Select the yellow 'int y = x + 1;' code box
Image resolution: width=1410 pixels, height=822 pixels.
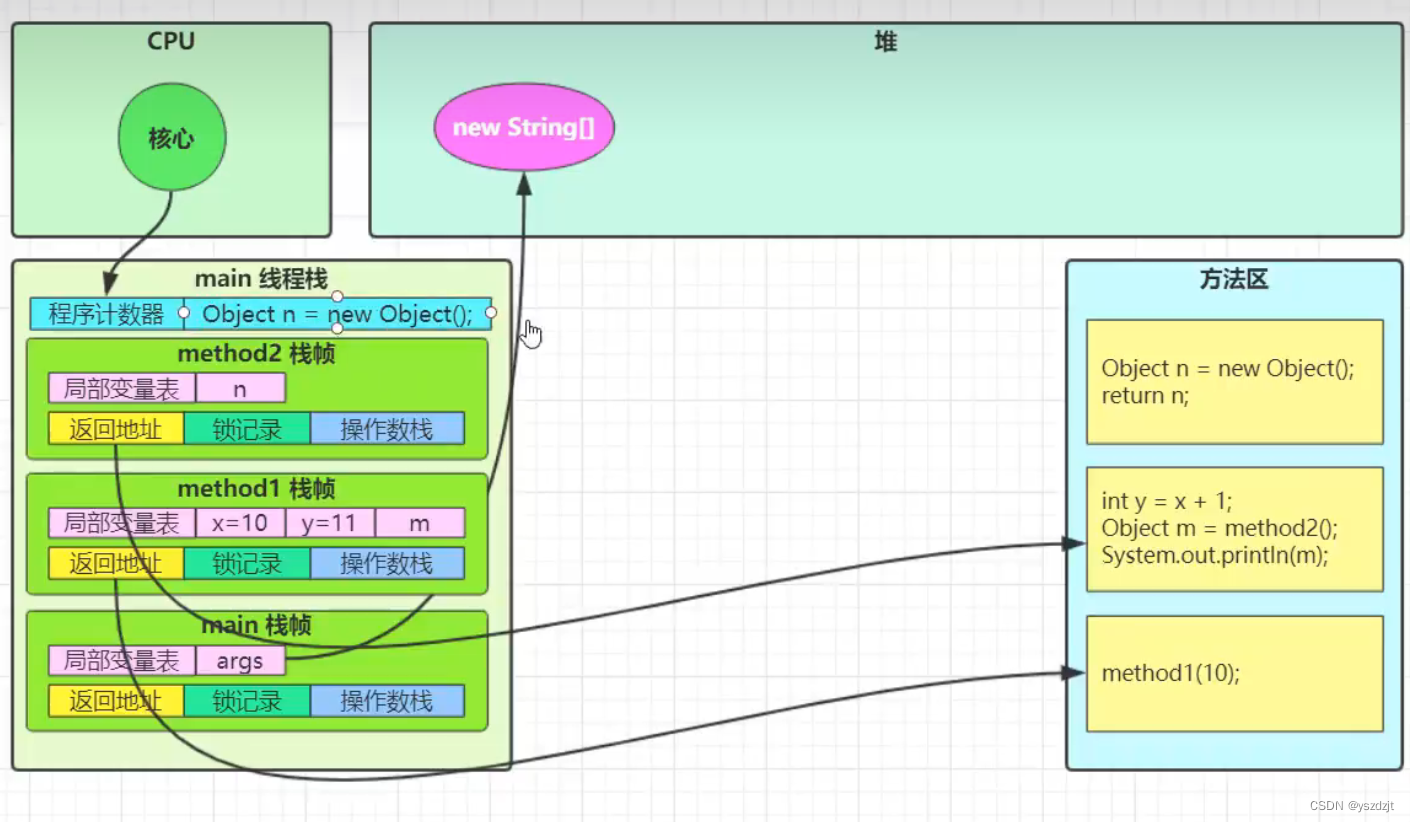coord(1235,529)
